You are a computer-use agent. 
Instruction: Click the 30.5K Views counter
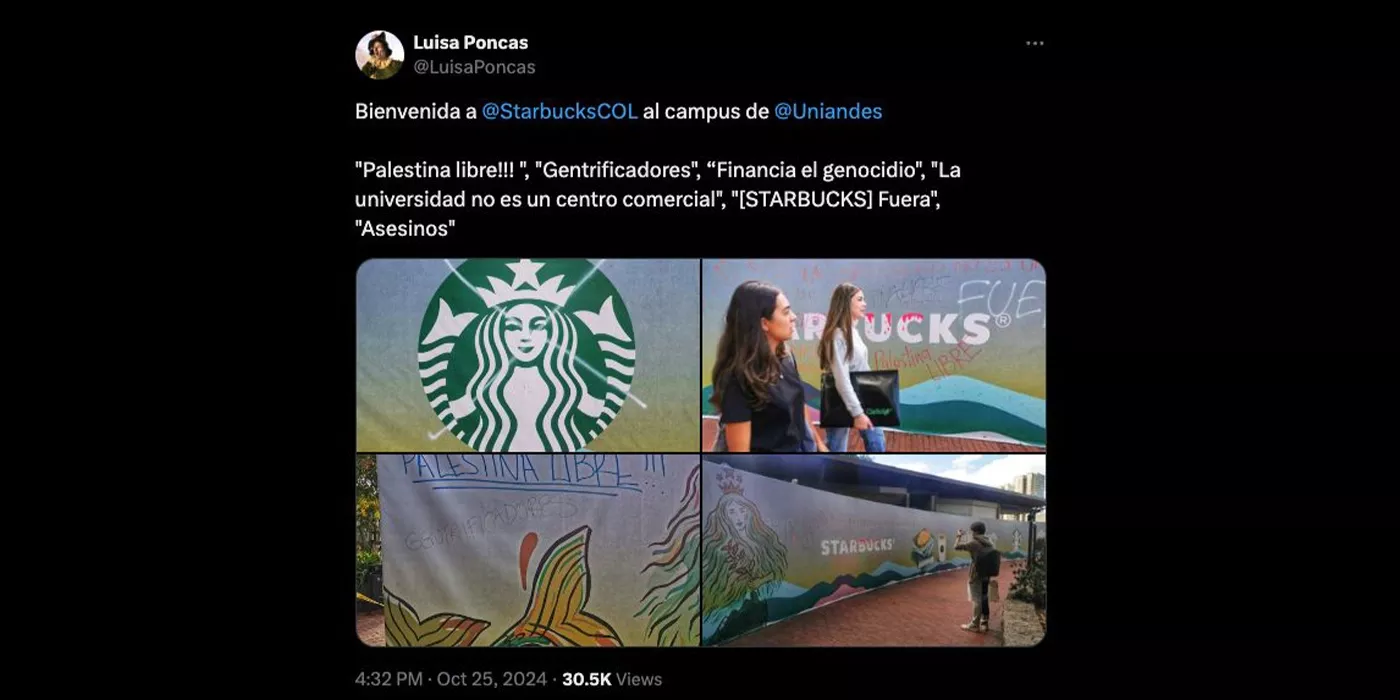tap(612, 679)
